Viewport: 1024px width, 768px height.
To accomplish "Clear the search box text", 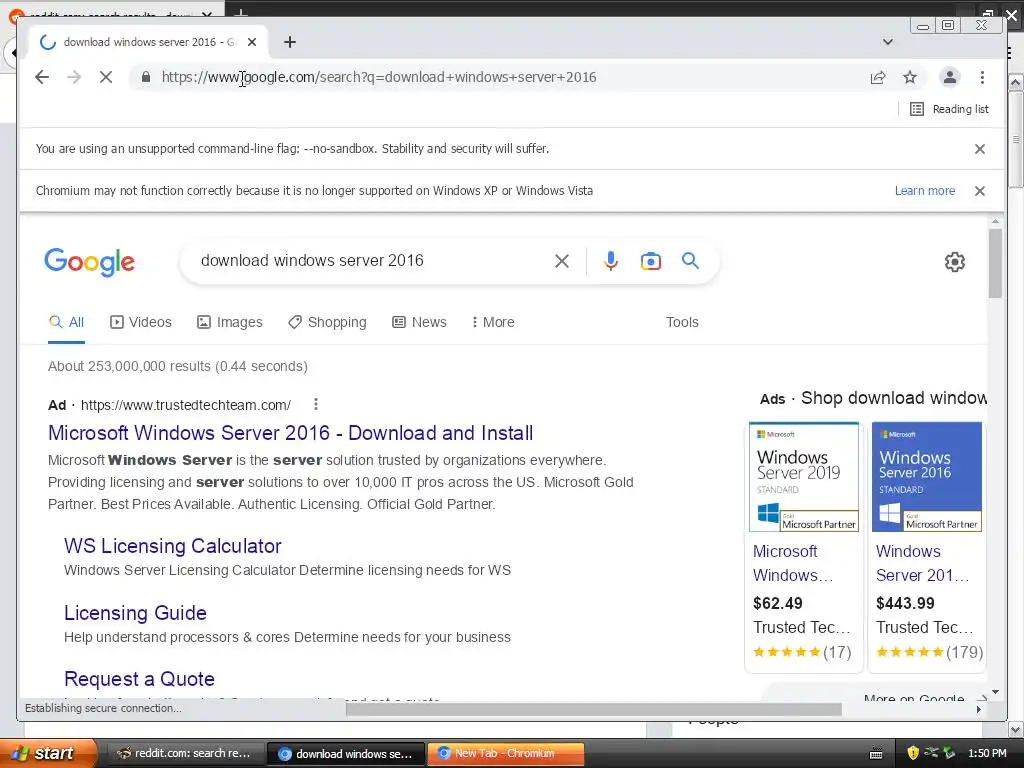I will coord(562,261).
